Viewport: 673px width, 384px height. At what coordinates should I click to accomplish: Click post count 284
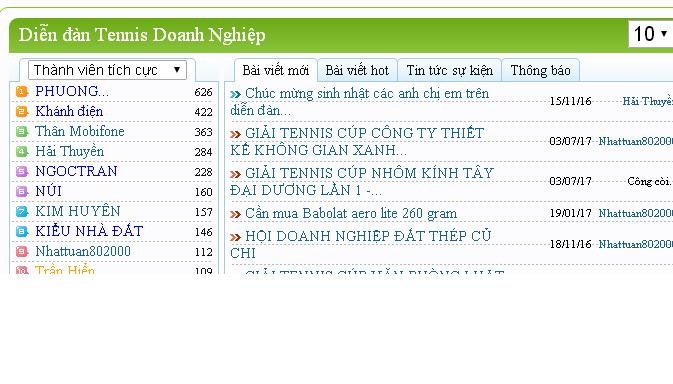tap(203, 152)
